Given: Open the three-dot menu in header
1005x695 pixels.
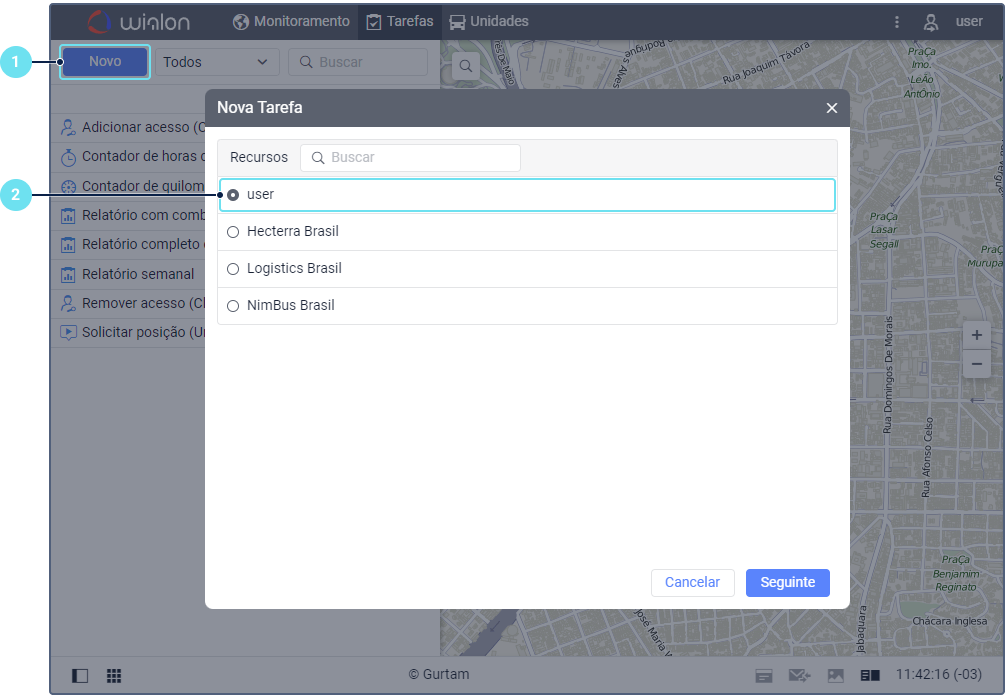Looking at the screenshot, I should coord(897,22).
